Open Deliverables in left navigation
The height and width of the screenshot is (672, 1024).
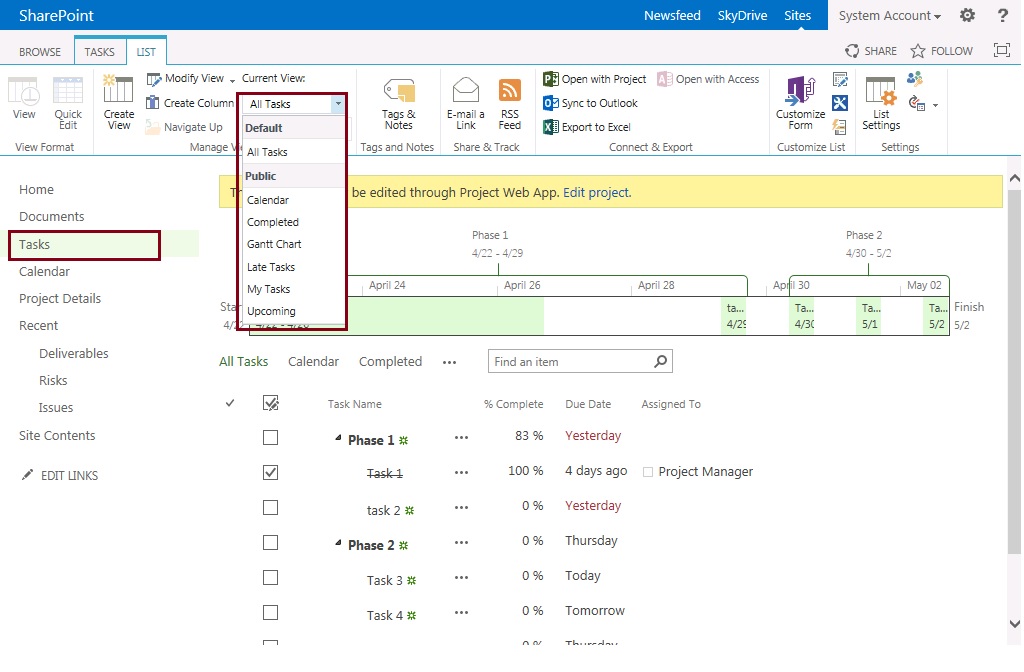[x=74, y=353]
